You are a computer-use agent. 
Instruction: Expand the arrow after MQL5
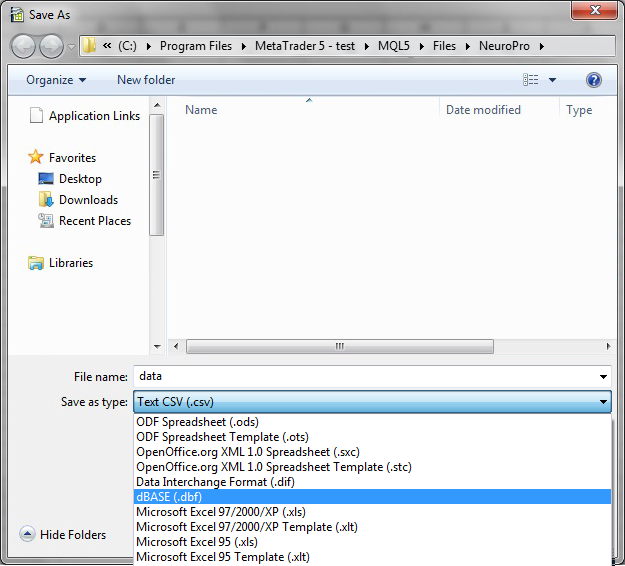(422, 47)
